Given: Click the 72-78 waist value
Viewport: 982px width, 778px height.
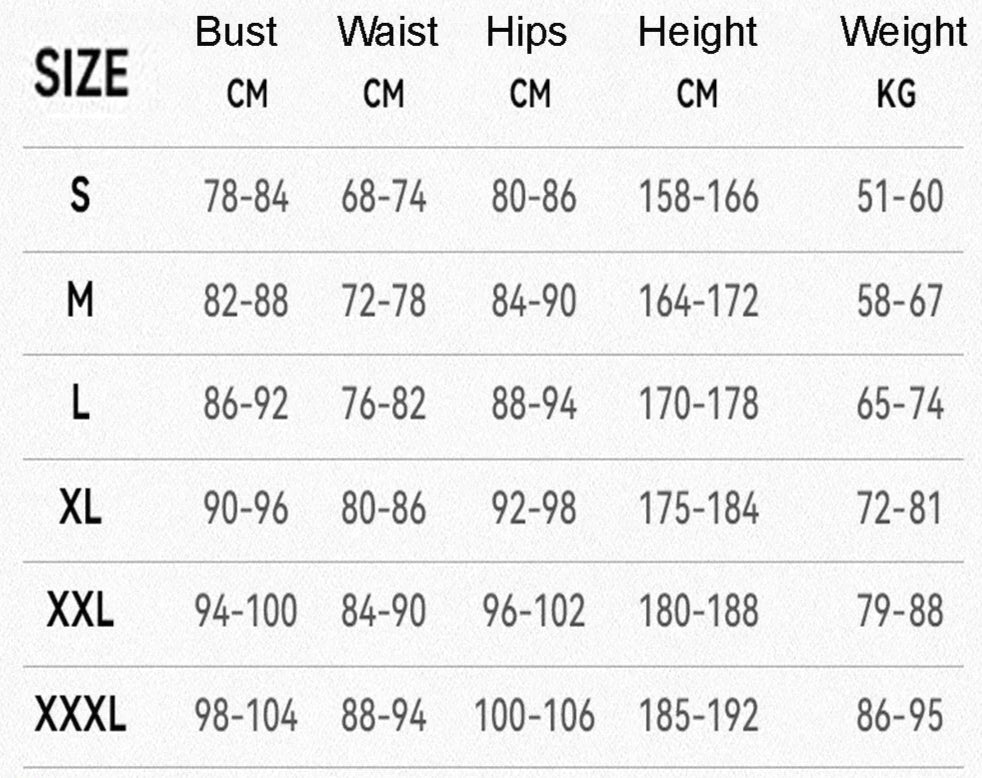Looking at the screenshot, I should 384,301.
